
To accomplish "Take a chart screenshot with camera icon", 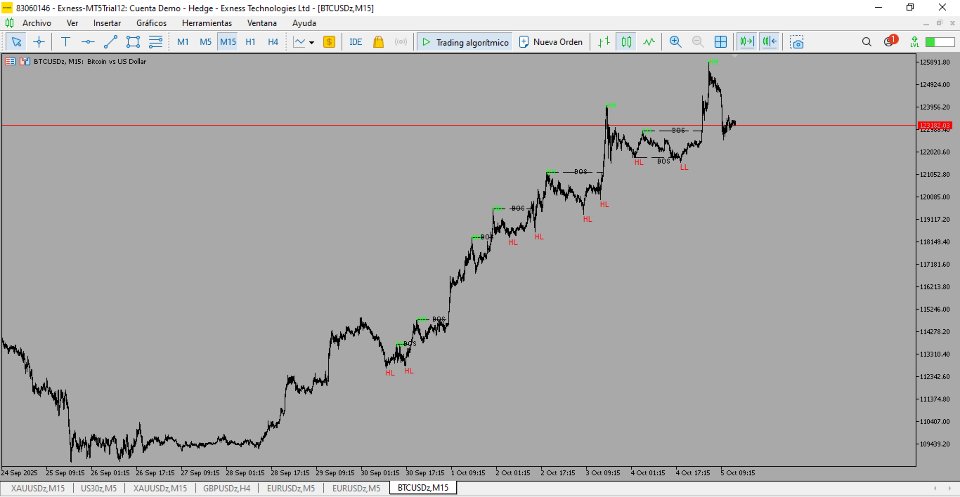I will pos(796,42).
